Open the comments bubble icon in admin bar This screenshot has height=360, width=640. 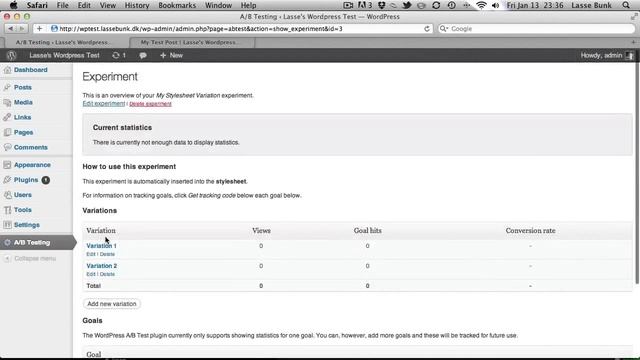142,56
